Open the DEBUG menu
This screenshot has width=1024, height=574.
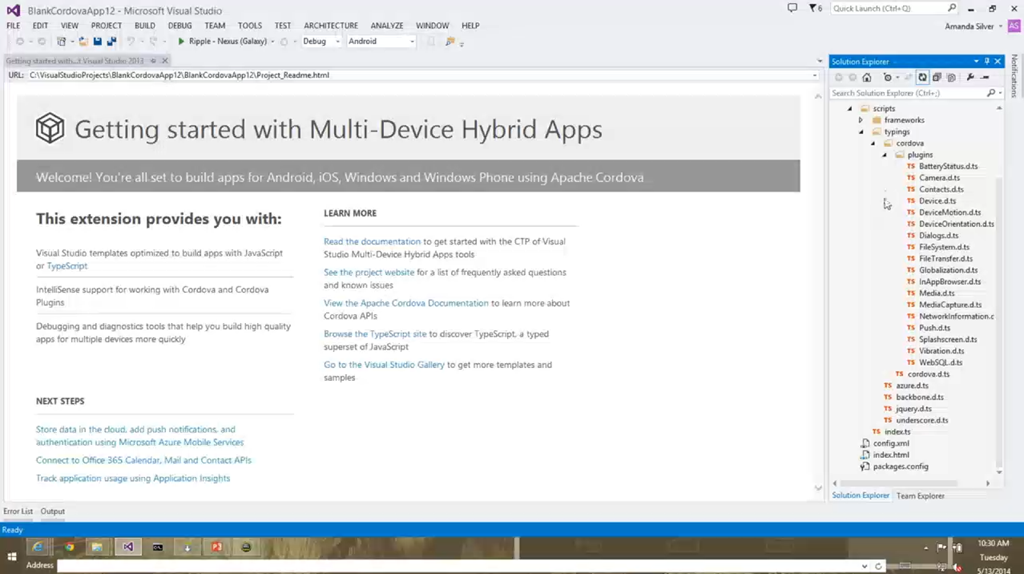(x=180, y=25)
